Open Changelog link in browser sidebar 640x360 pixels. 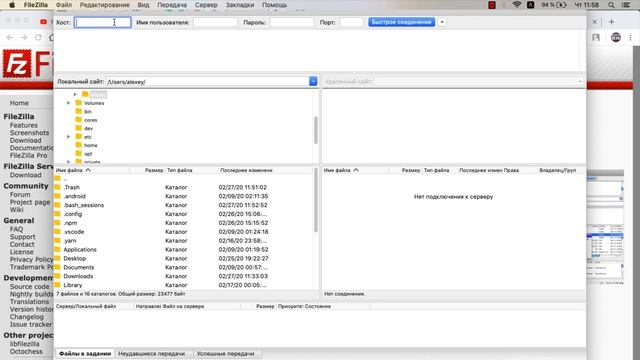pos(27,317)
